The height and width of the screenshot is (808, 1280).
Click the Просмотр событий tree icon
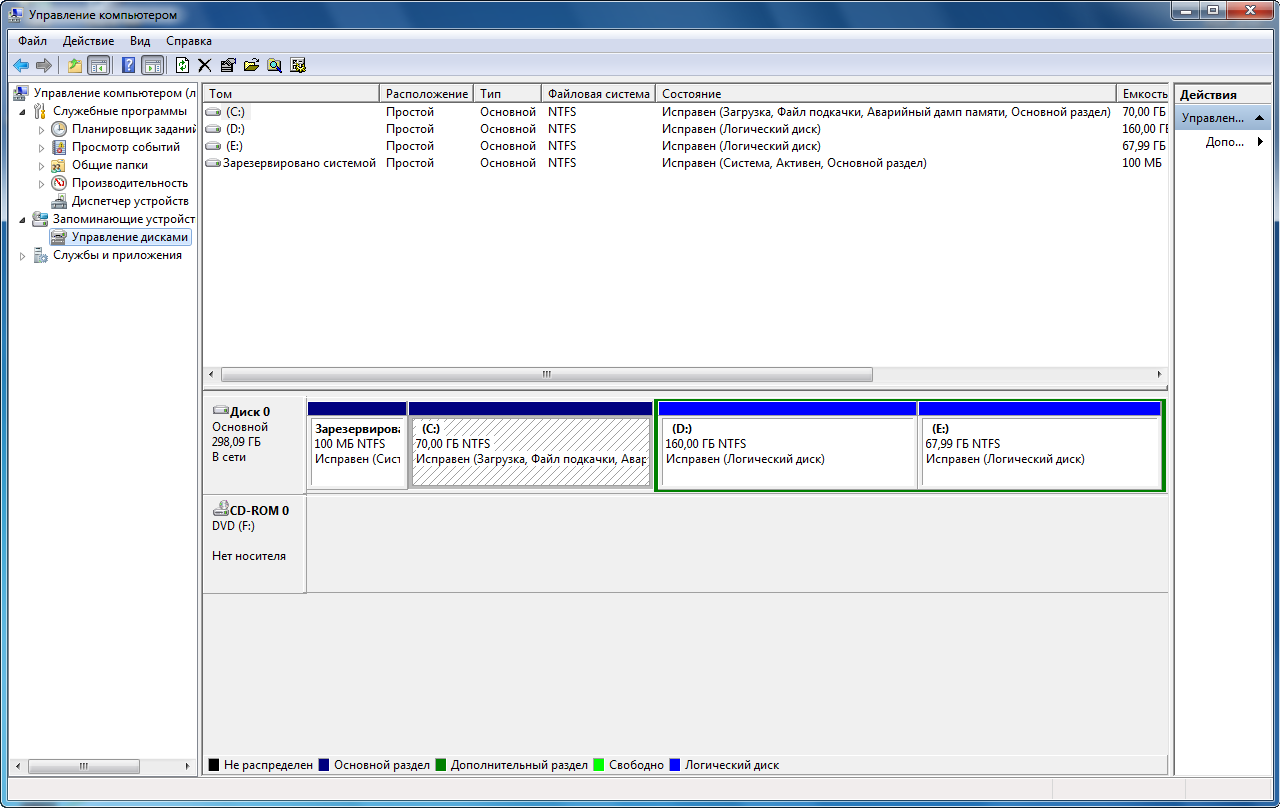(59, 147)
